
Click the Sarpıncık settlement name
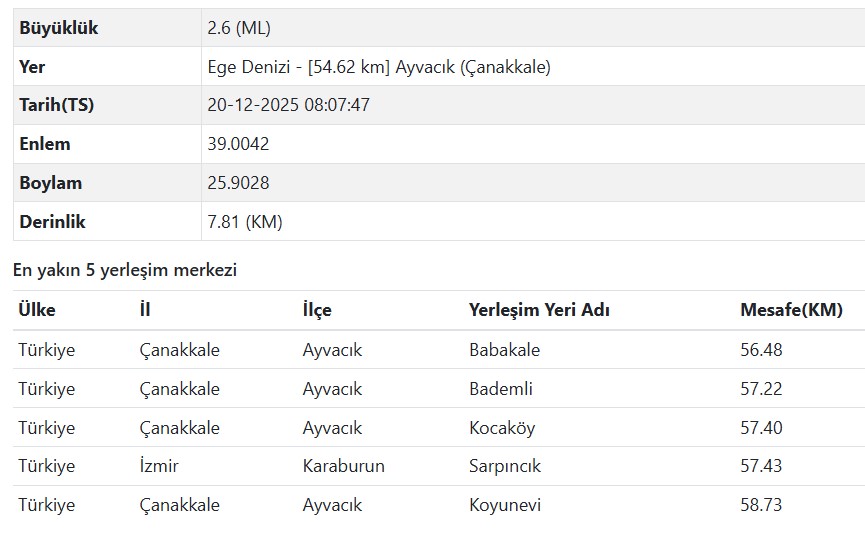(x=505, y=466)
